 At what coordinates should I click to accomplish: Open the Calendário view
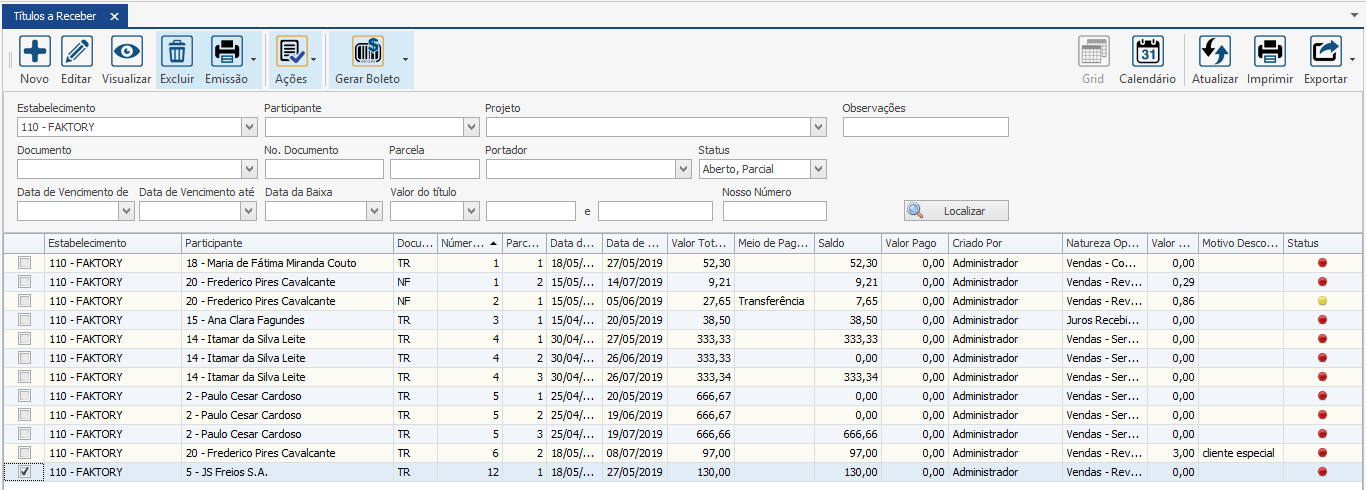1147,52
